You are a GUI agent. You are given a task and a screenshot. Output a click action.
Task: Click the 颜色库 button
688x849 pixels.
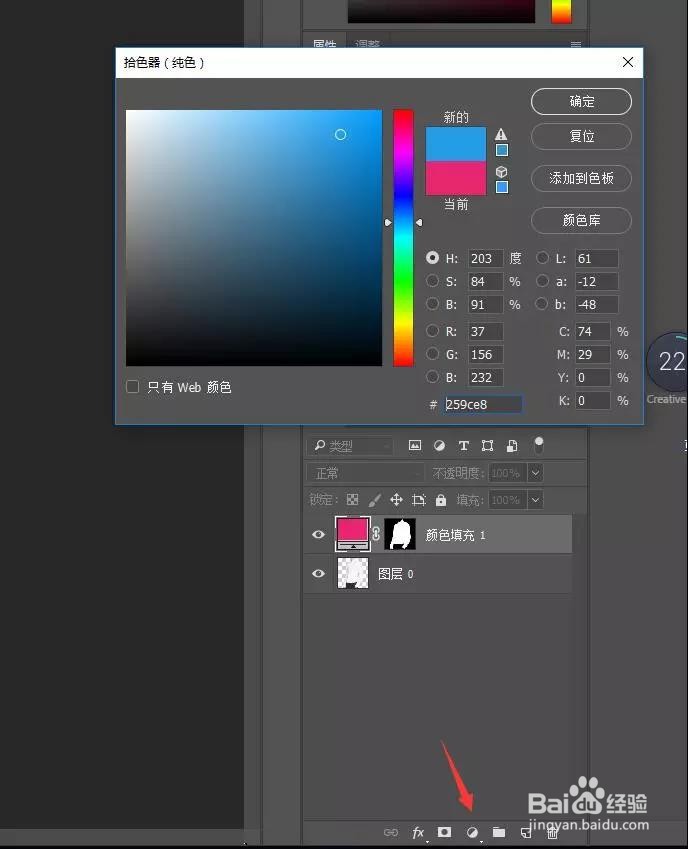click(x=581, y=220)
